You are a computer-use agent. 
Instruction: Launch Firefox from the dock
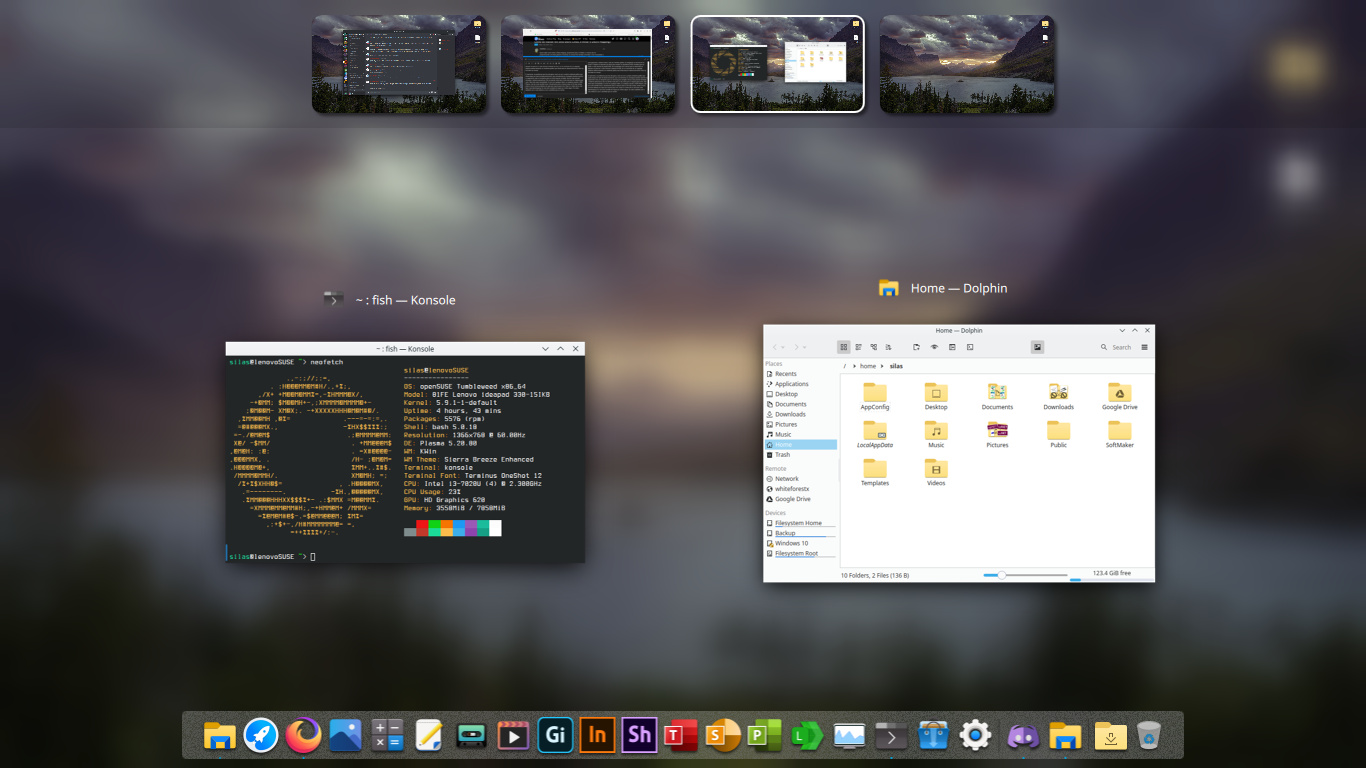(303, 736)
